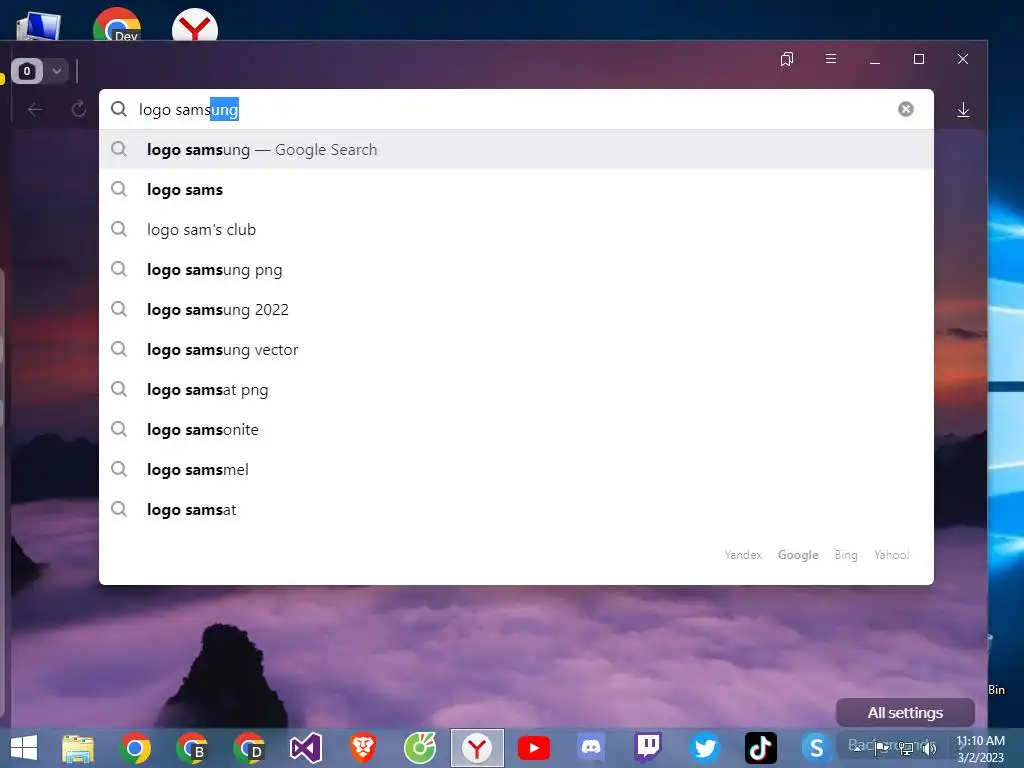Open the browser hamburger menu
The image size is (1024, 768).
831,59
